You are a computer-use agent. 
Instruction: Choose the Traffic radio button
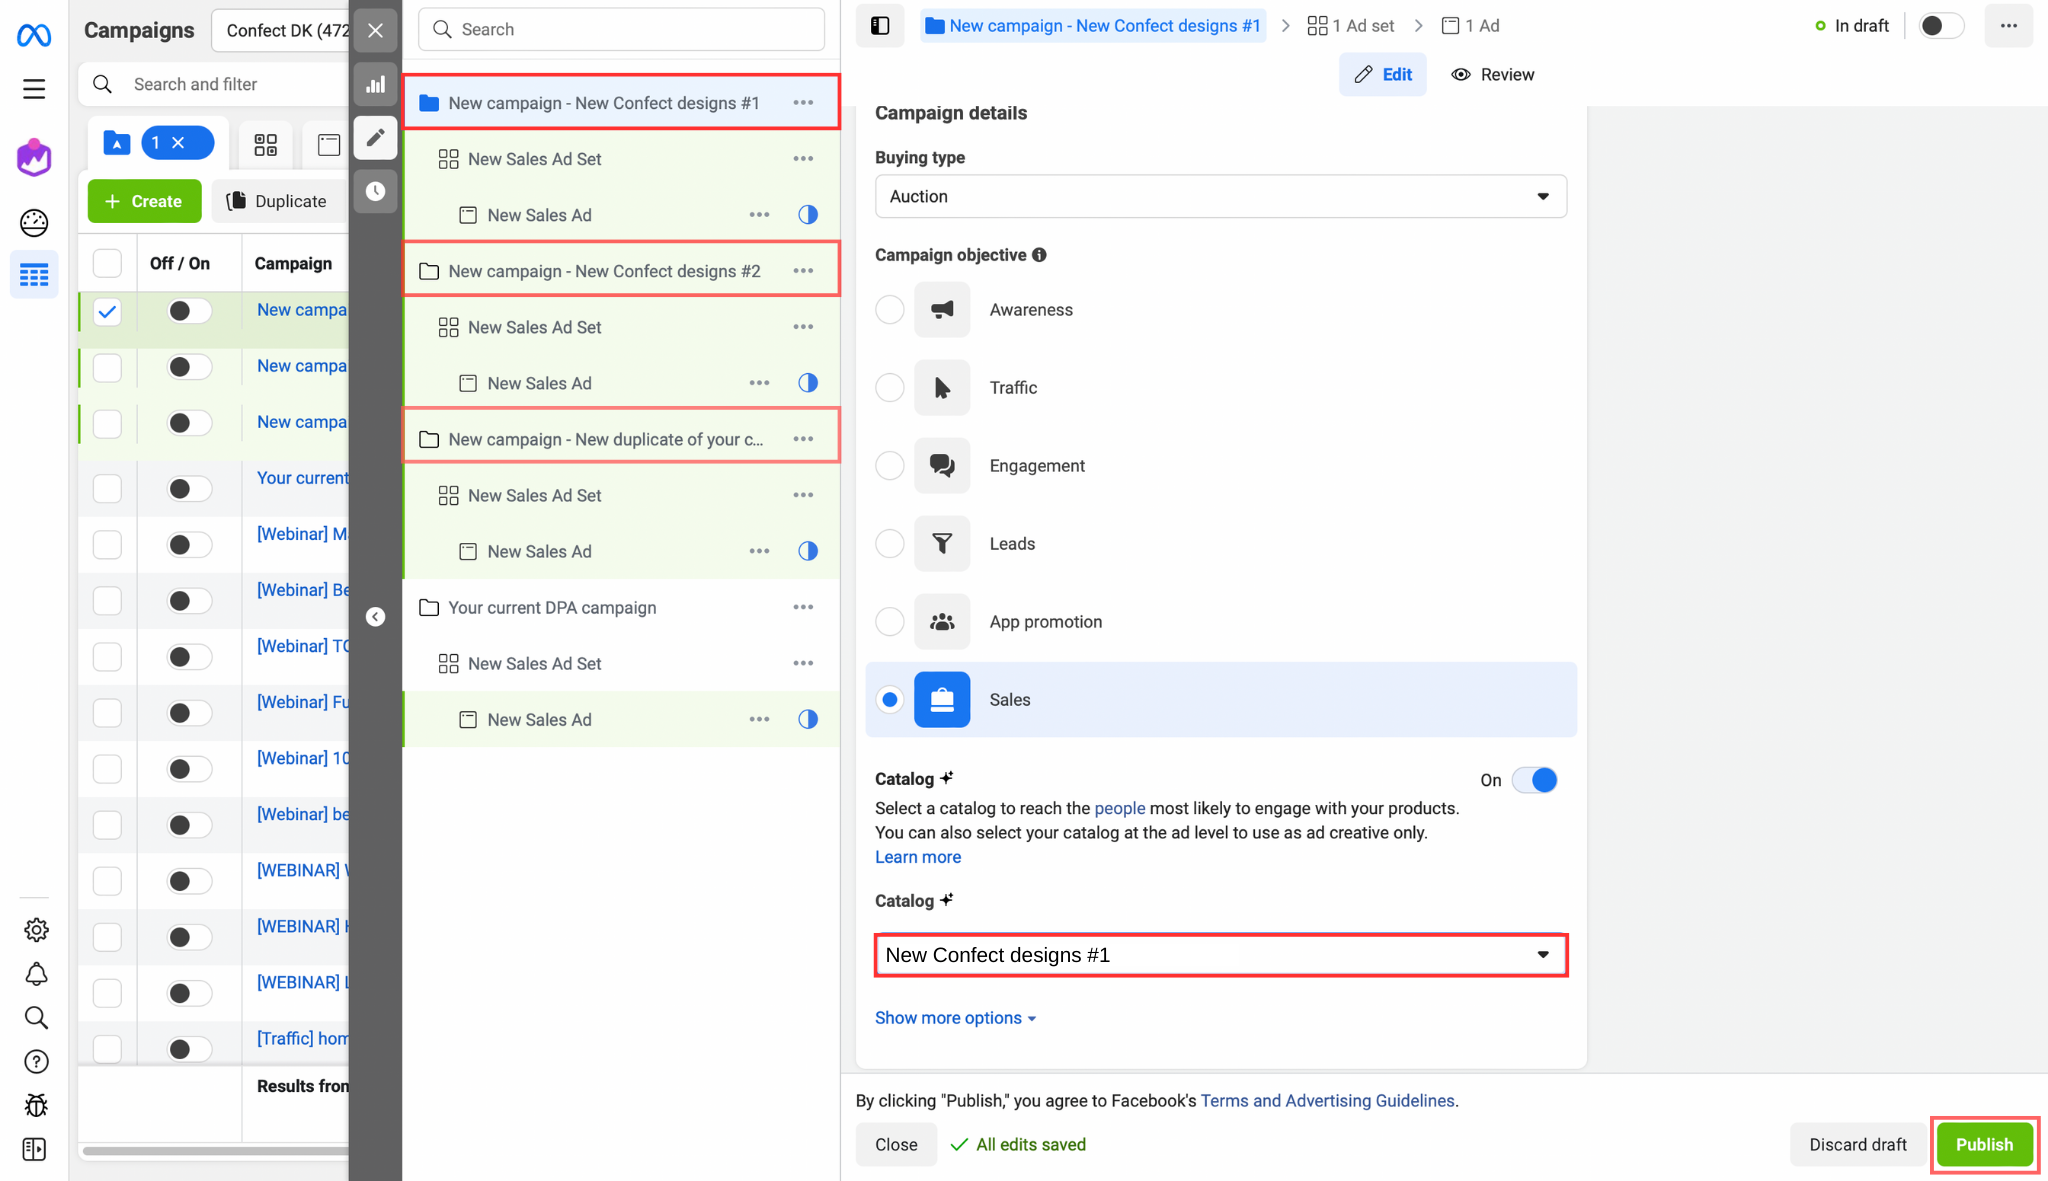point(890,388)
